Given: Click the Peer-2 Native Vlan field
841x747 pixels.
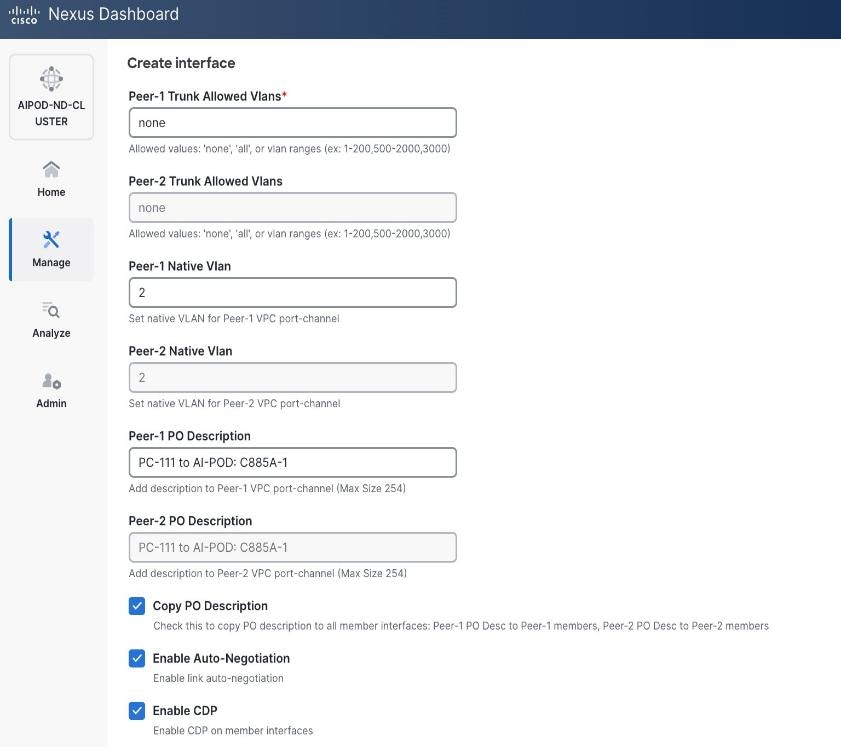Looking at the screenshot, I should (x=291, y=377).
